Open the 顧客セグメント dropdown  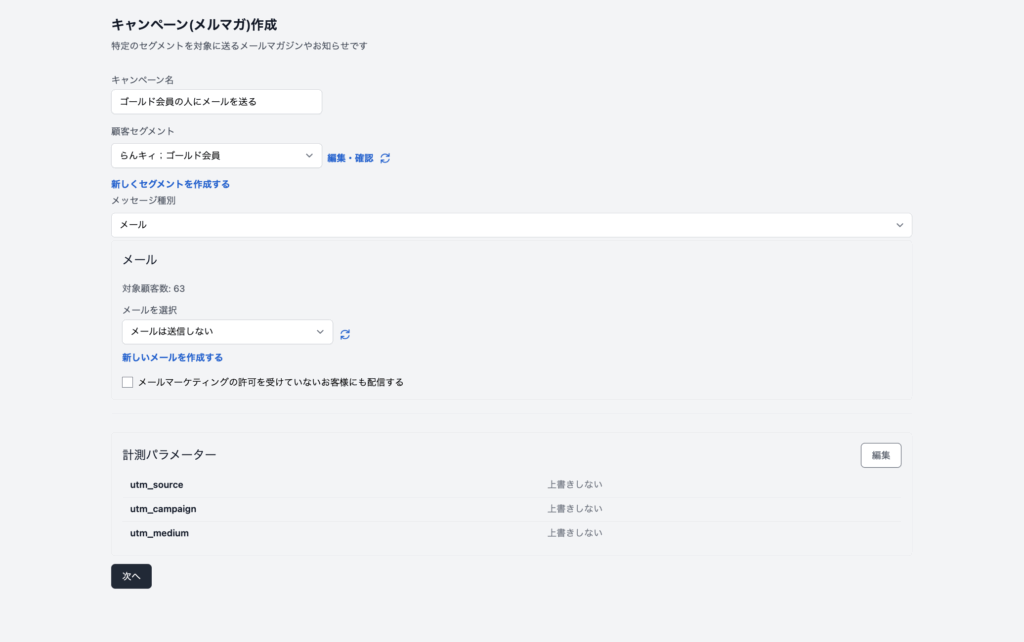215,156
